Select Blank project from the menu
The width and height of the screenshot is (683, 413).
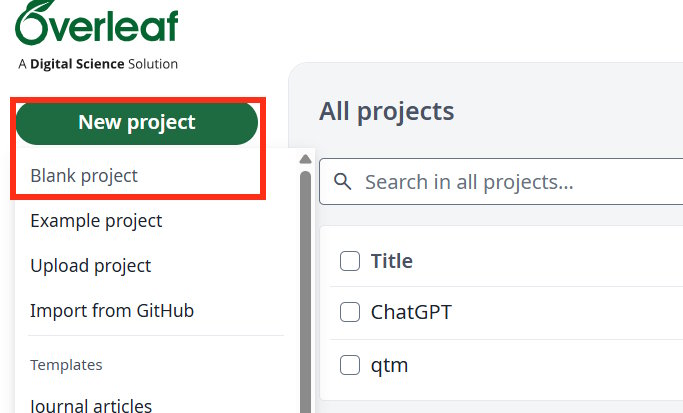pos(84,176)
